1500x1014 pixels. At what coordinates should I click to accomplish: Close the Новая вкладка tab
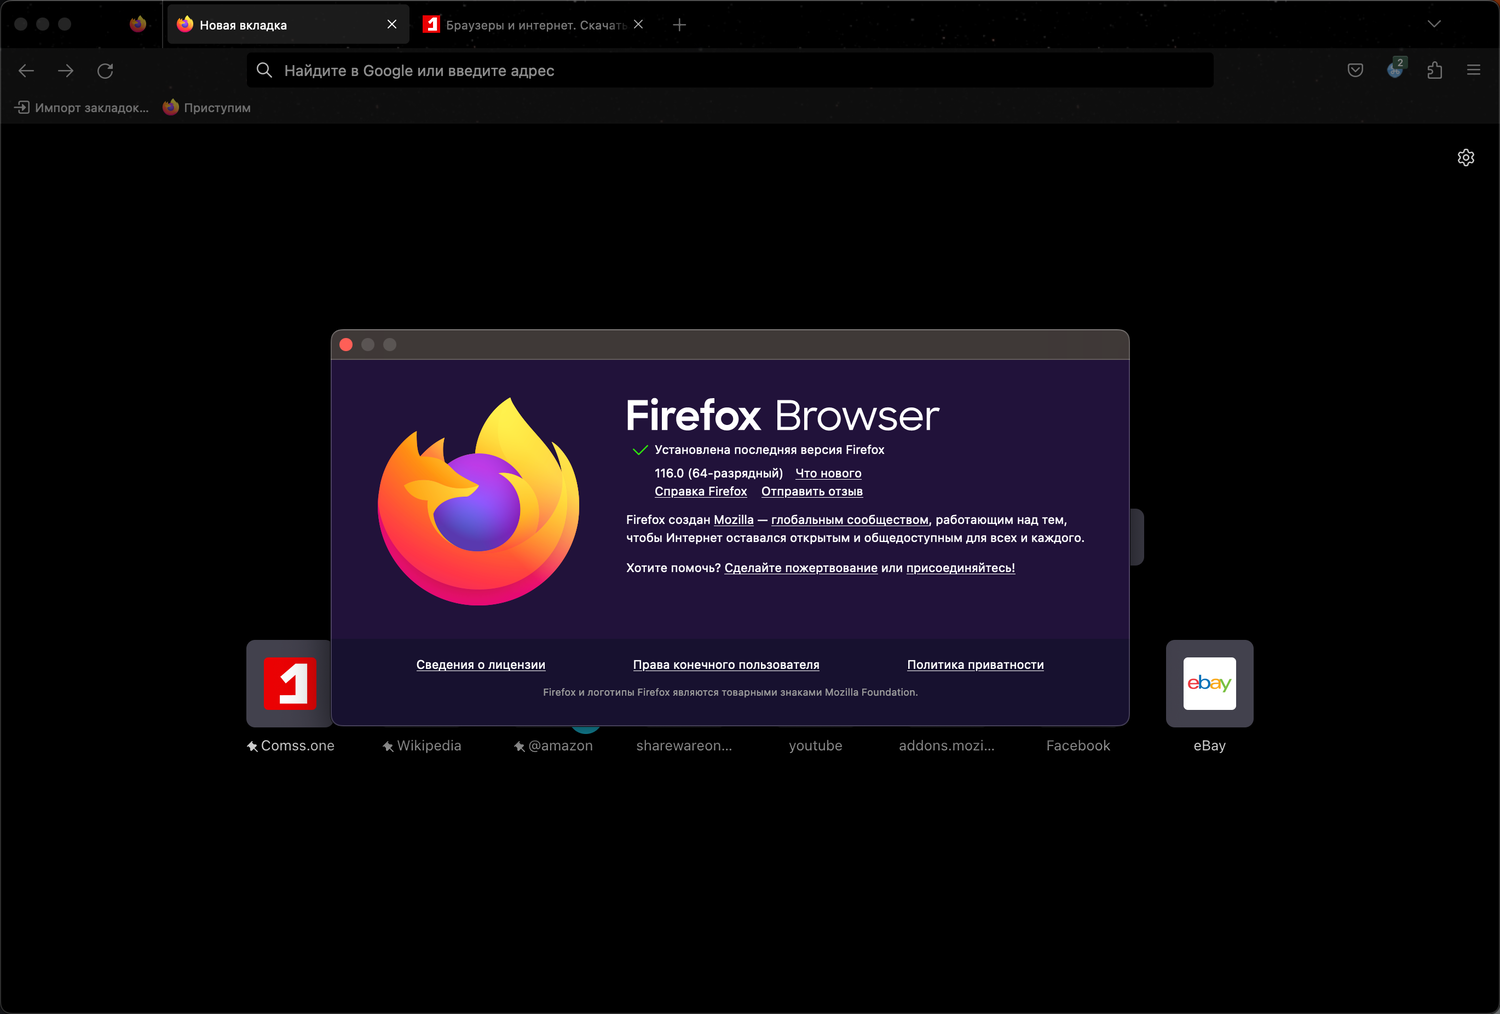(392, 24)
